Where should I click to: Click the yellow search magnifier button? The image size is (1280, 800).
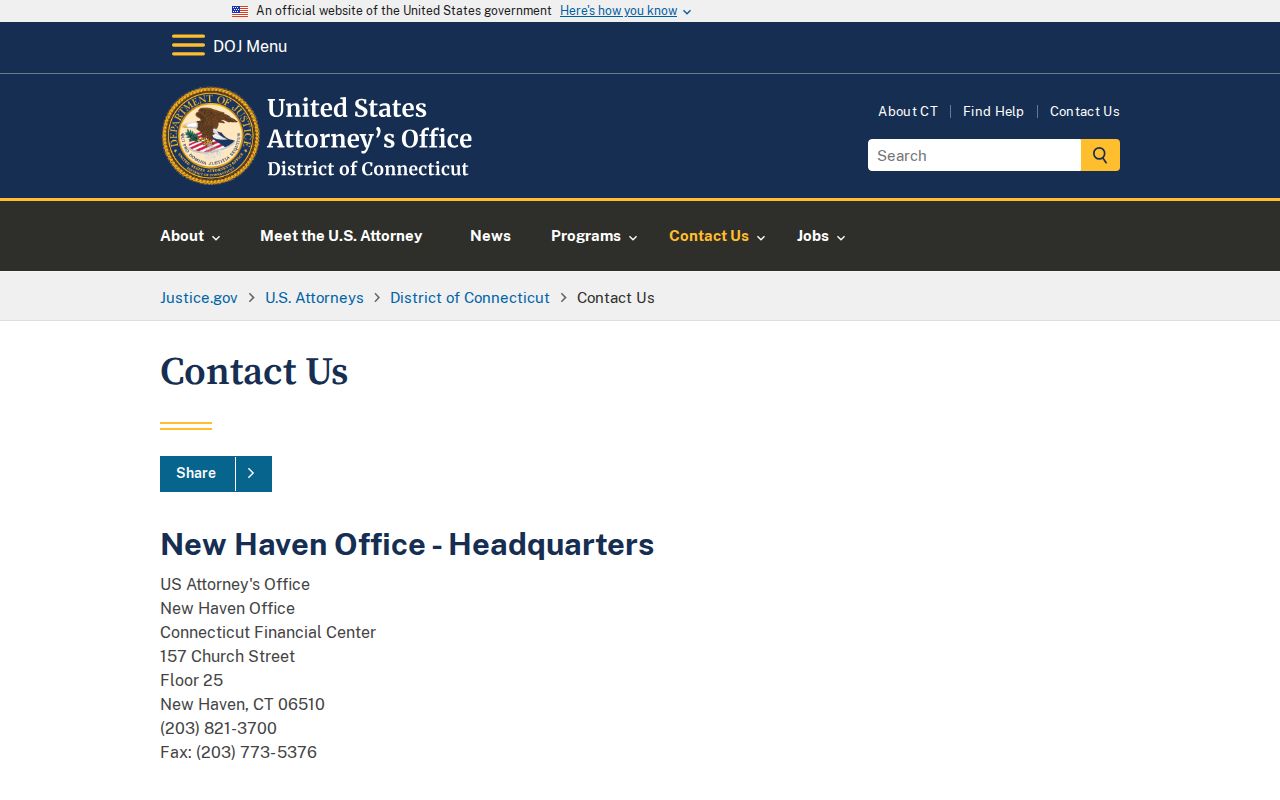1100,155
